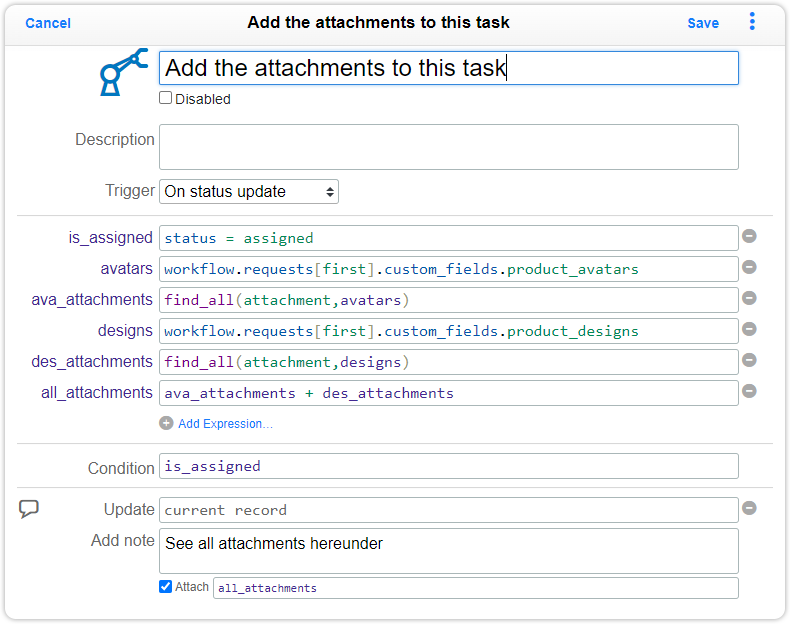Click the designs variable label
The height and width of the screenshot is (624, 790).
click(x=125, y=330)
